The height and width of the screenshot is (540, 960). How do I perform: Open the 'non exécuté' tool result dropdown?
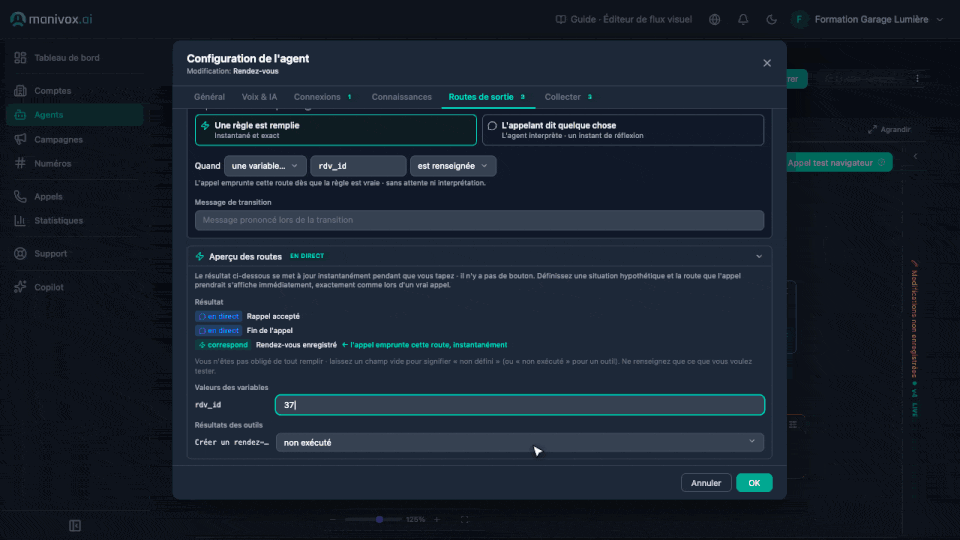520,442
